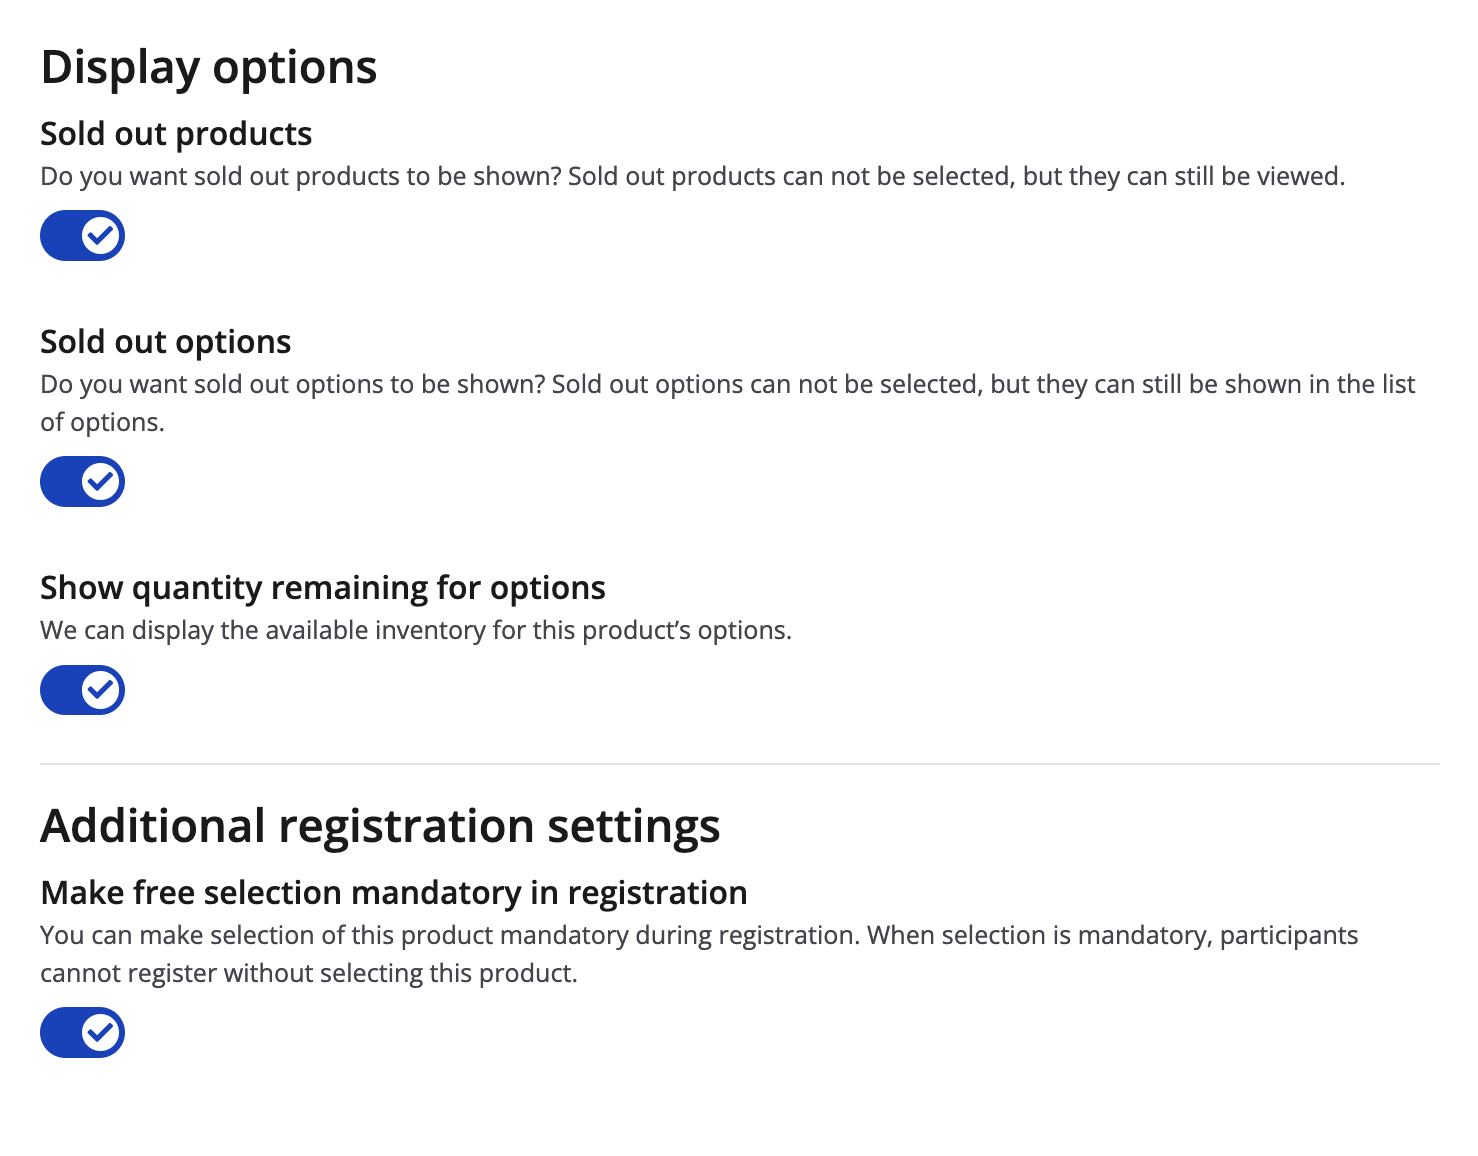Click the description text about sold out products
The width and height of the screenshot is (1478, 1156).
pos(692,177)
